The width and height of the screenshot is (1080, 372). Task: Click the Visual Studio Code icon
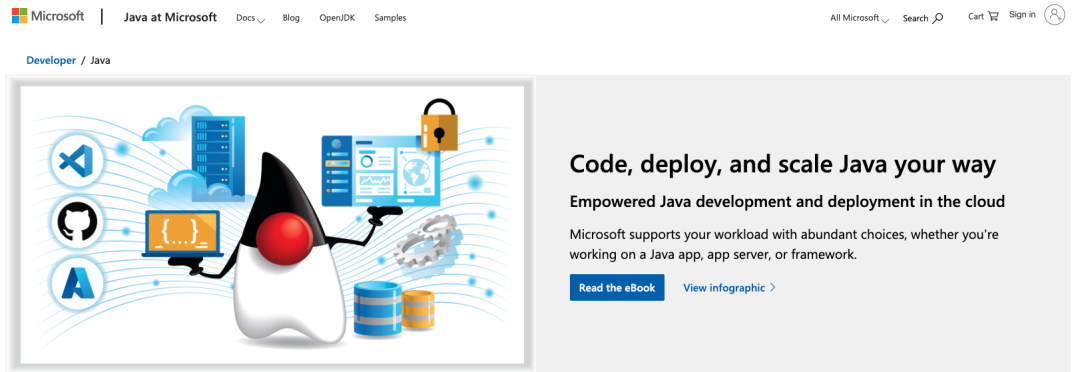pos(77,161)
